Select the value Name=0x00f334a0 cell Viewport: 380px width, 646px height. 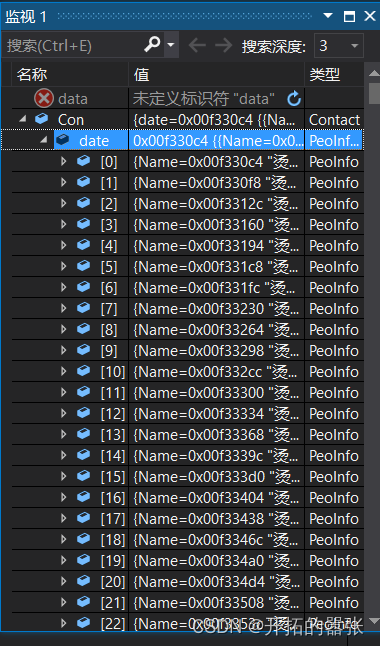coord(217,561)
